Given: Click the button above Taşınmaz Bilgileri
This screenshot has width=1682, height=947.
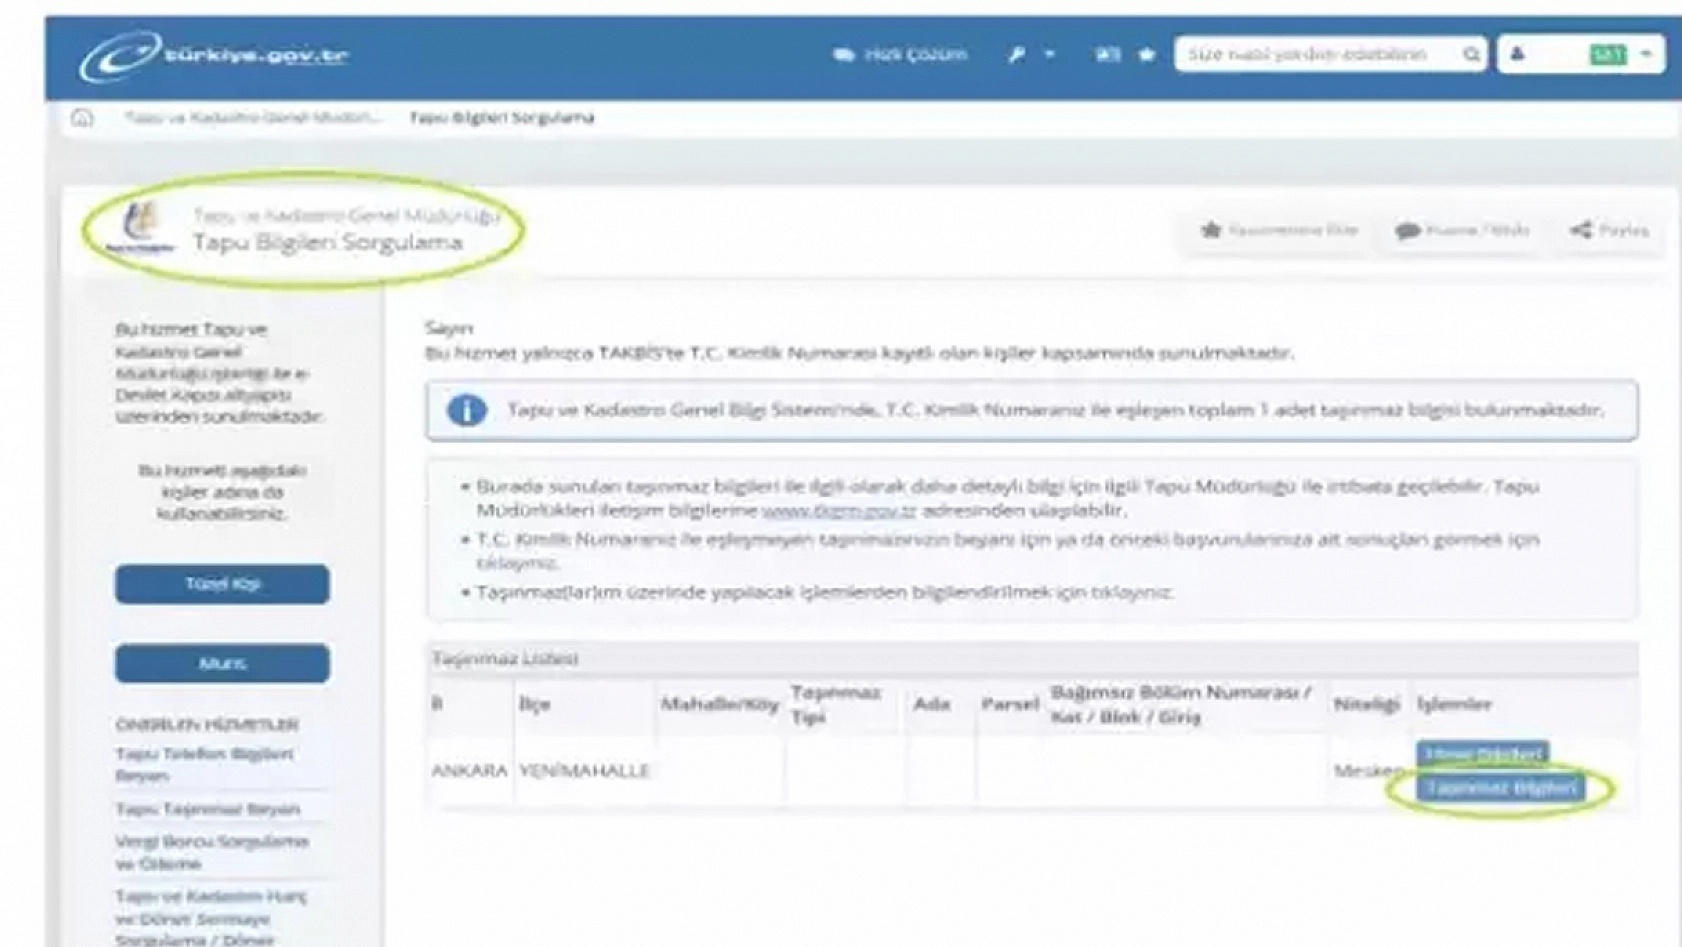Looking at the screenshot, I should (x=1482, y=753).
